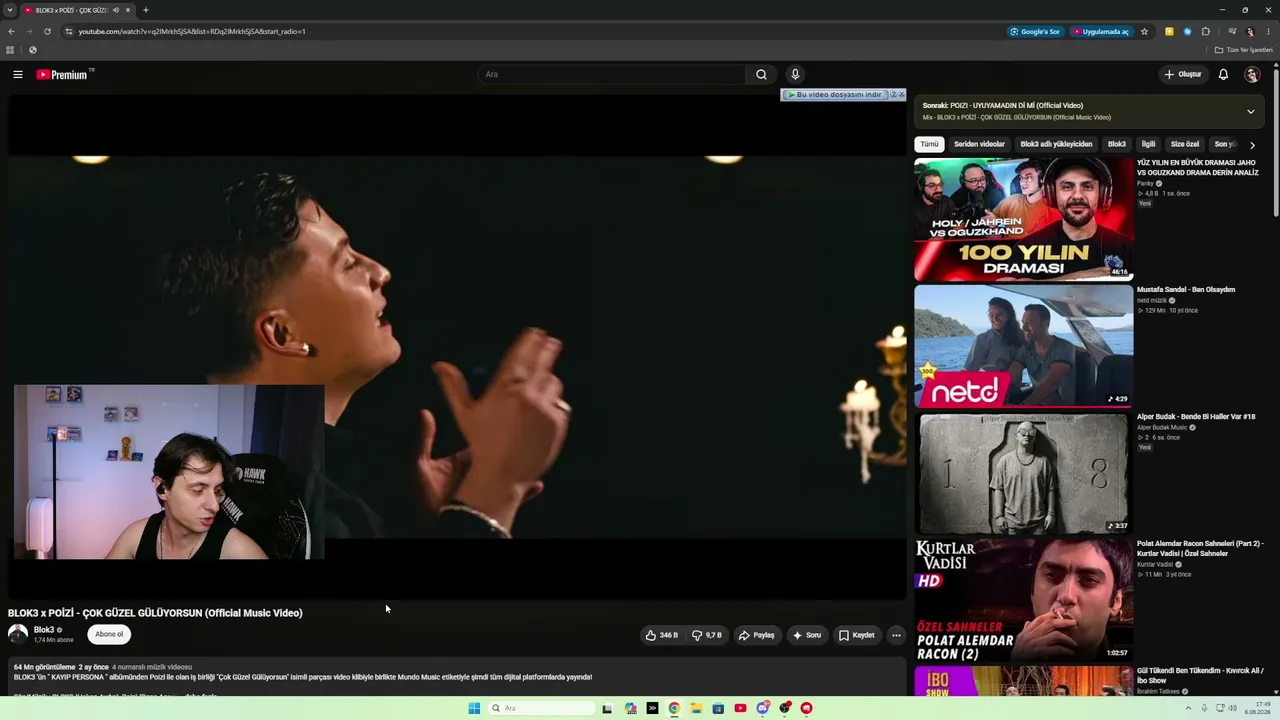The width and height of the screenshot is (1280, 720).
Task: Open Chrome's three-dot menu
Action: point(1268,31)
